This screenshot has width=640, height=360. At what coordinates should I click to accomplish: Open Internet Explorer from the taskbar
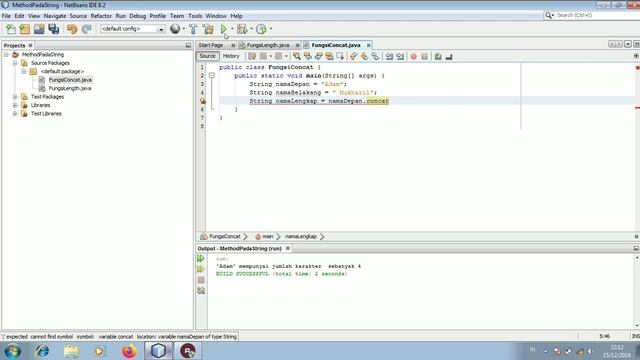coord(42,351)
